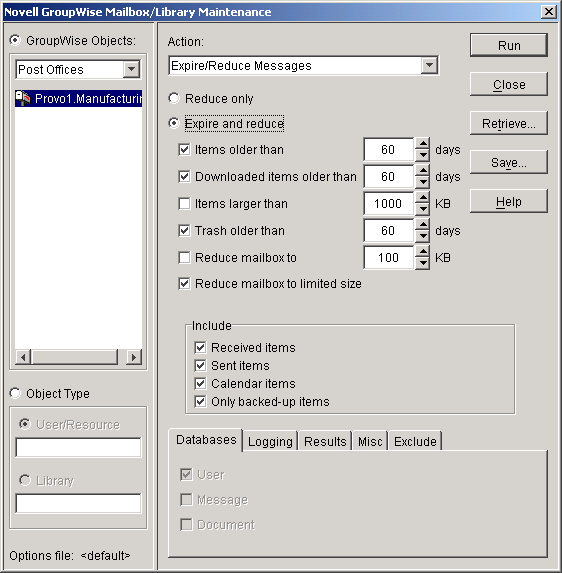
Task: Open the Action dropdown list
Action: coord(429,65)
